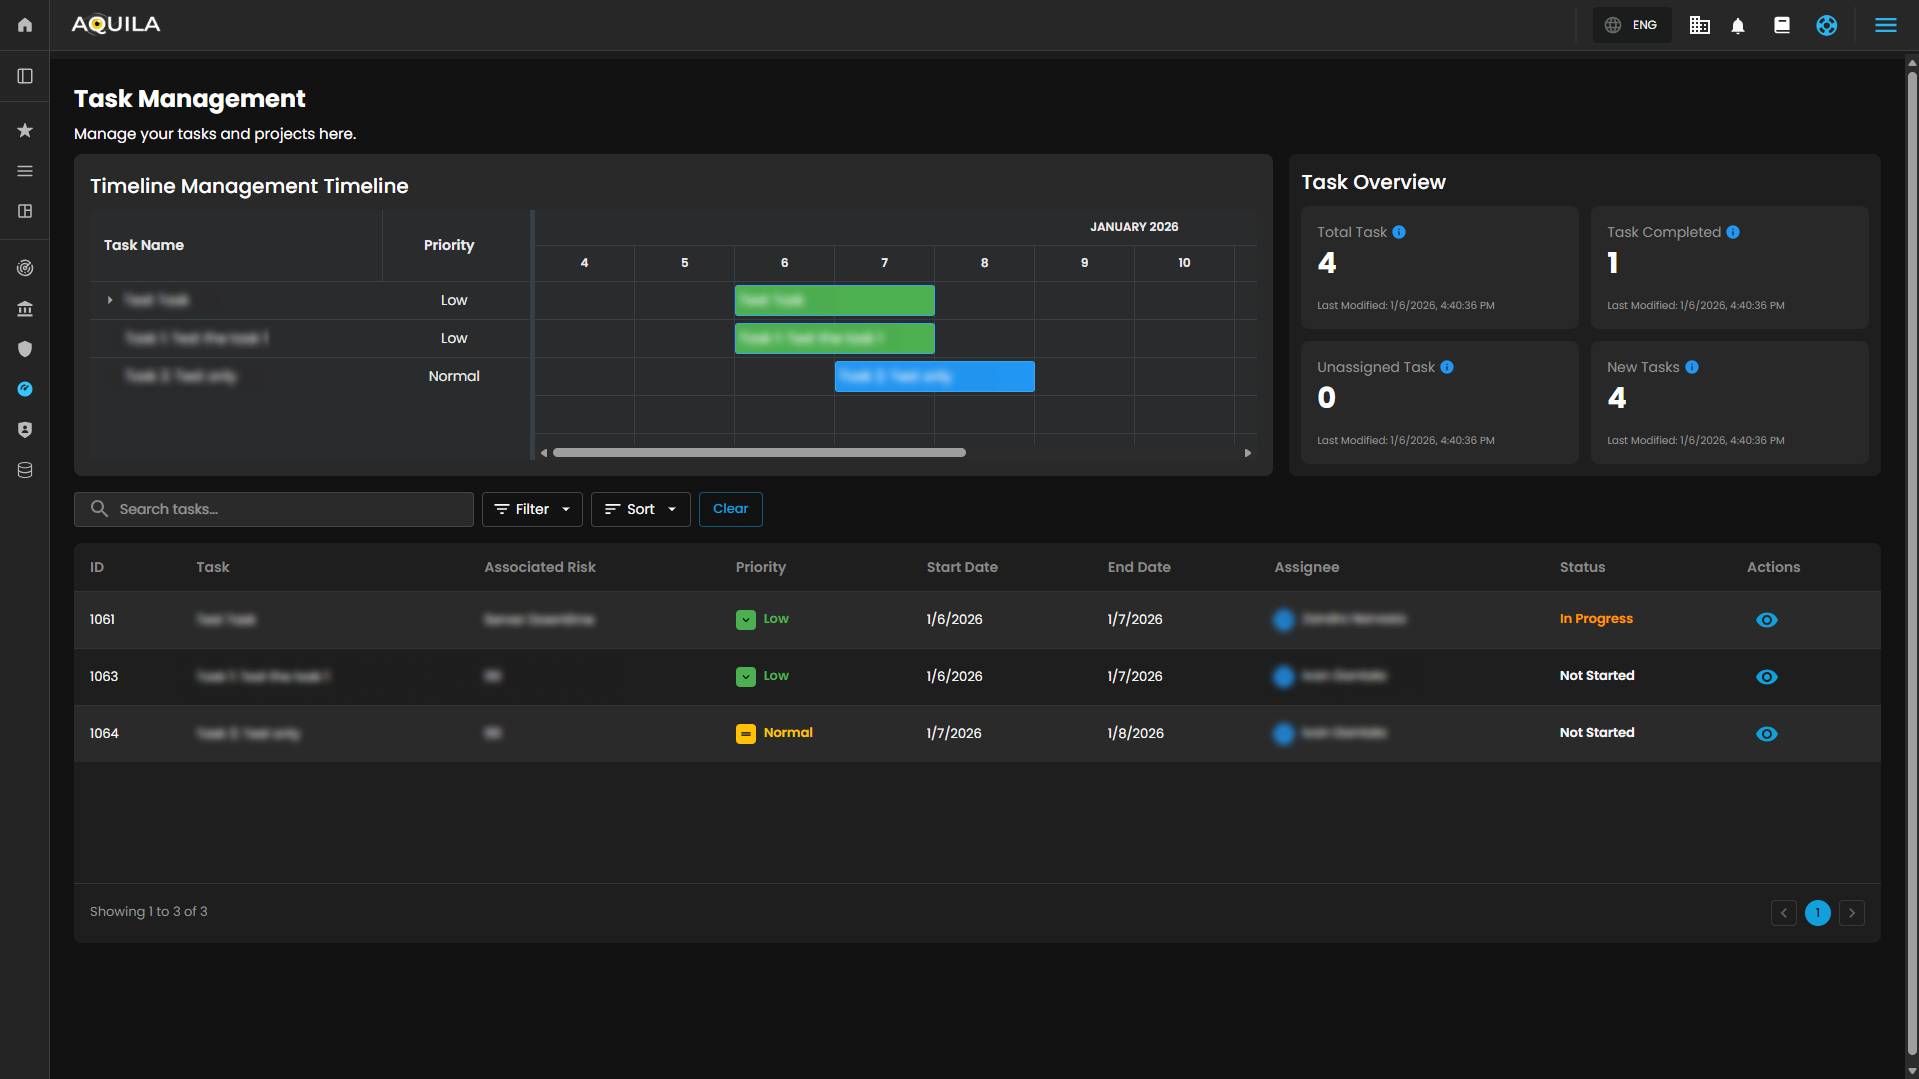Open the Sort dropdown
The width and height of the screenshot is (1919, 1079).
point(640,509)
